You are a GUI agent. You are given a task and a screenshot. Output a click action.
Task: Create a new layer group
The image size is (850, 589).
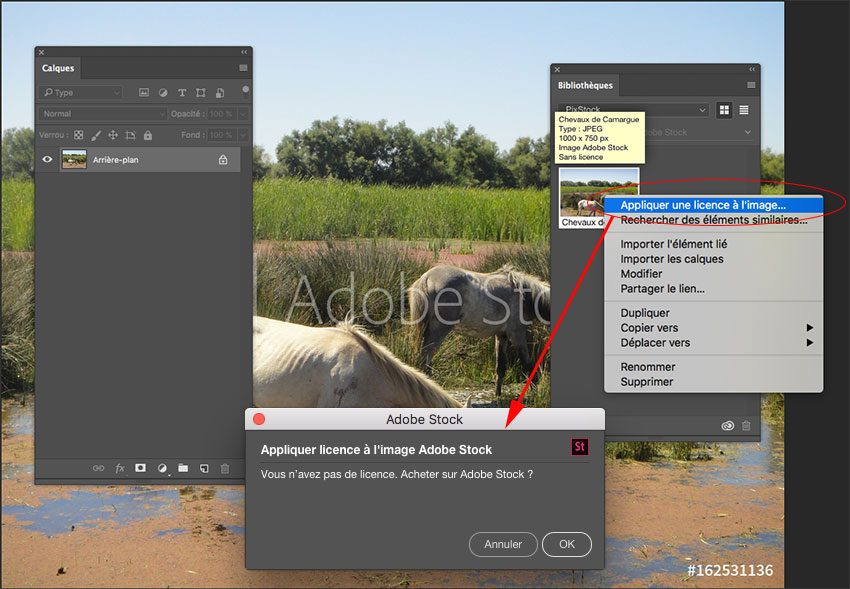(183, 468)
